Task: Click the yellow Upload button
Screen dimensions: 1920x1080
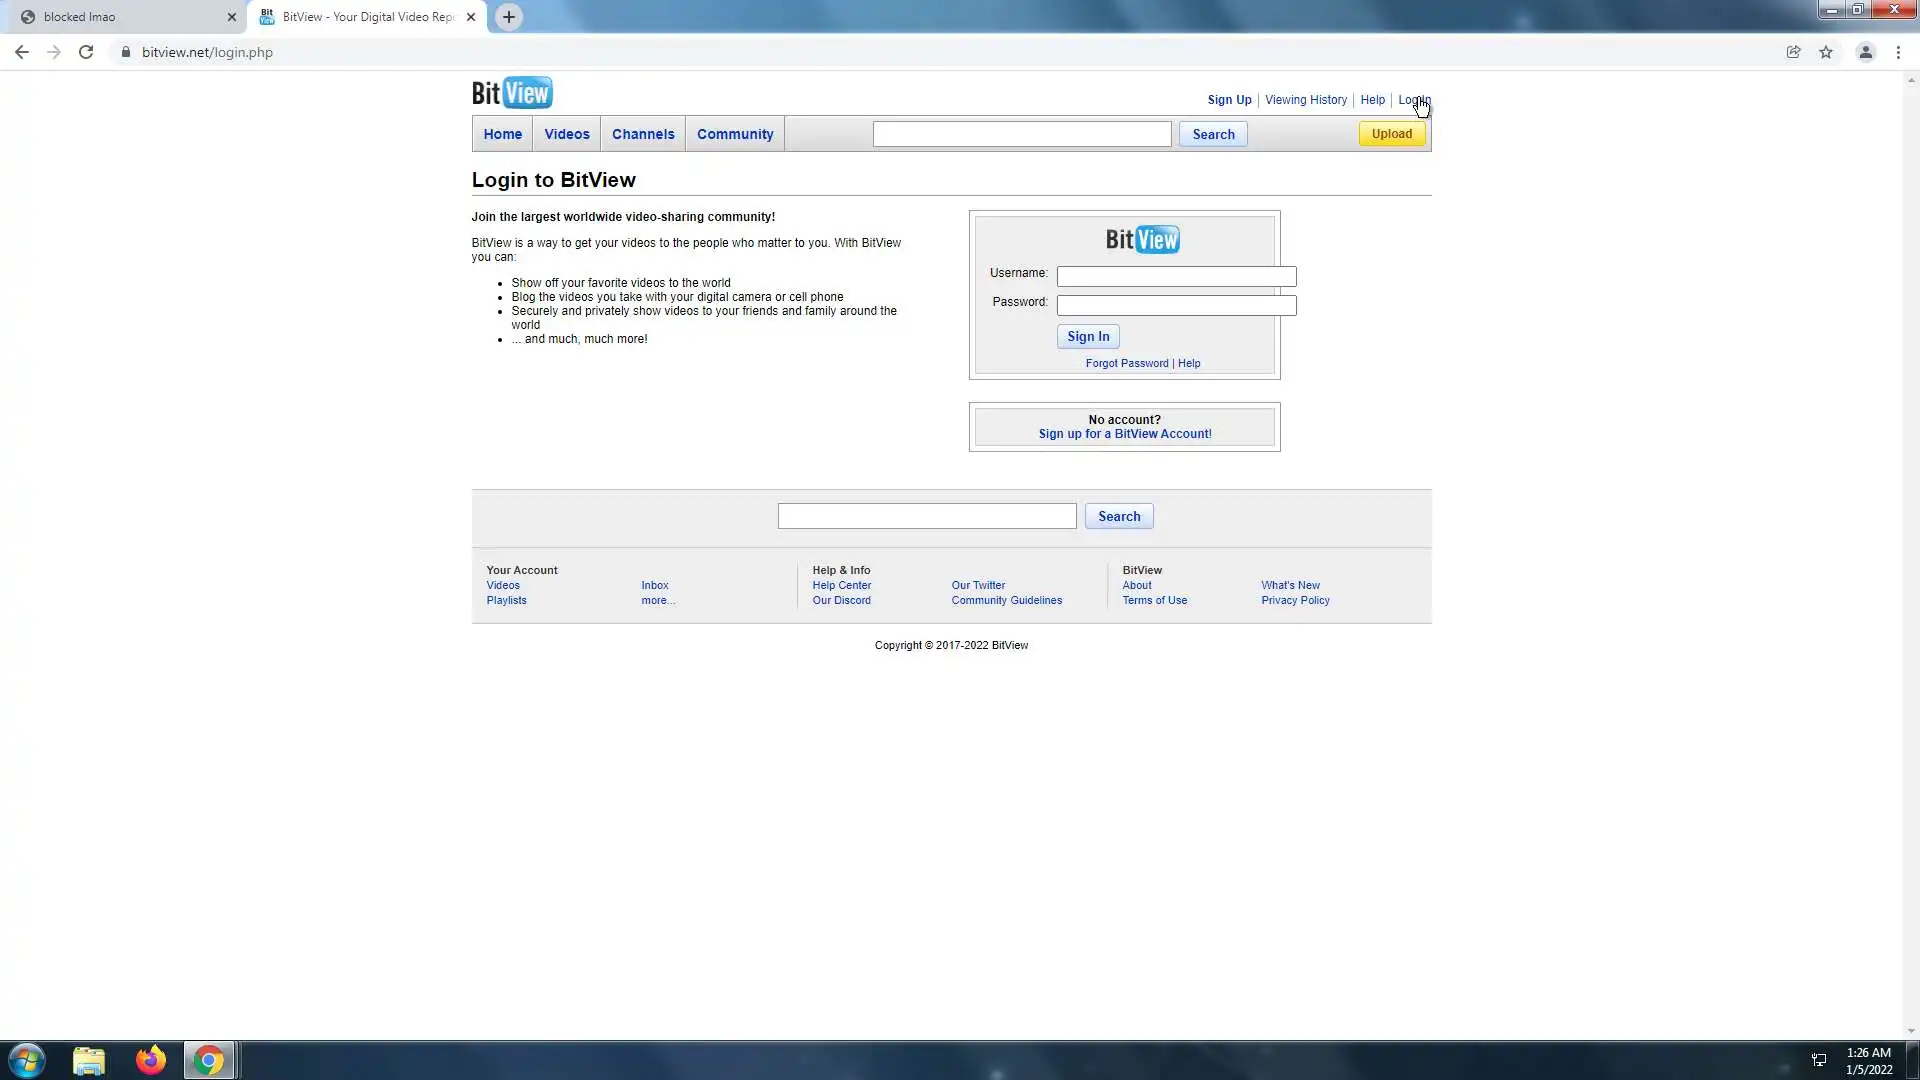Action: (1391, 134)
